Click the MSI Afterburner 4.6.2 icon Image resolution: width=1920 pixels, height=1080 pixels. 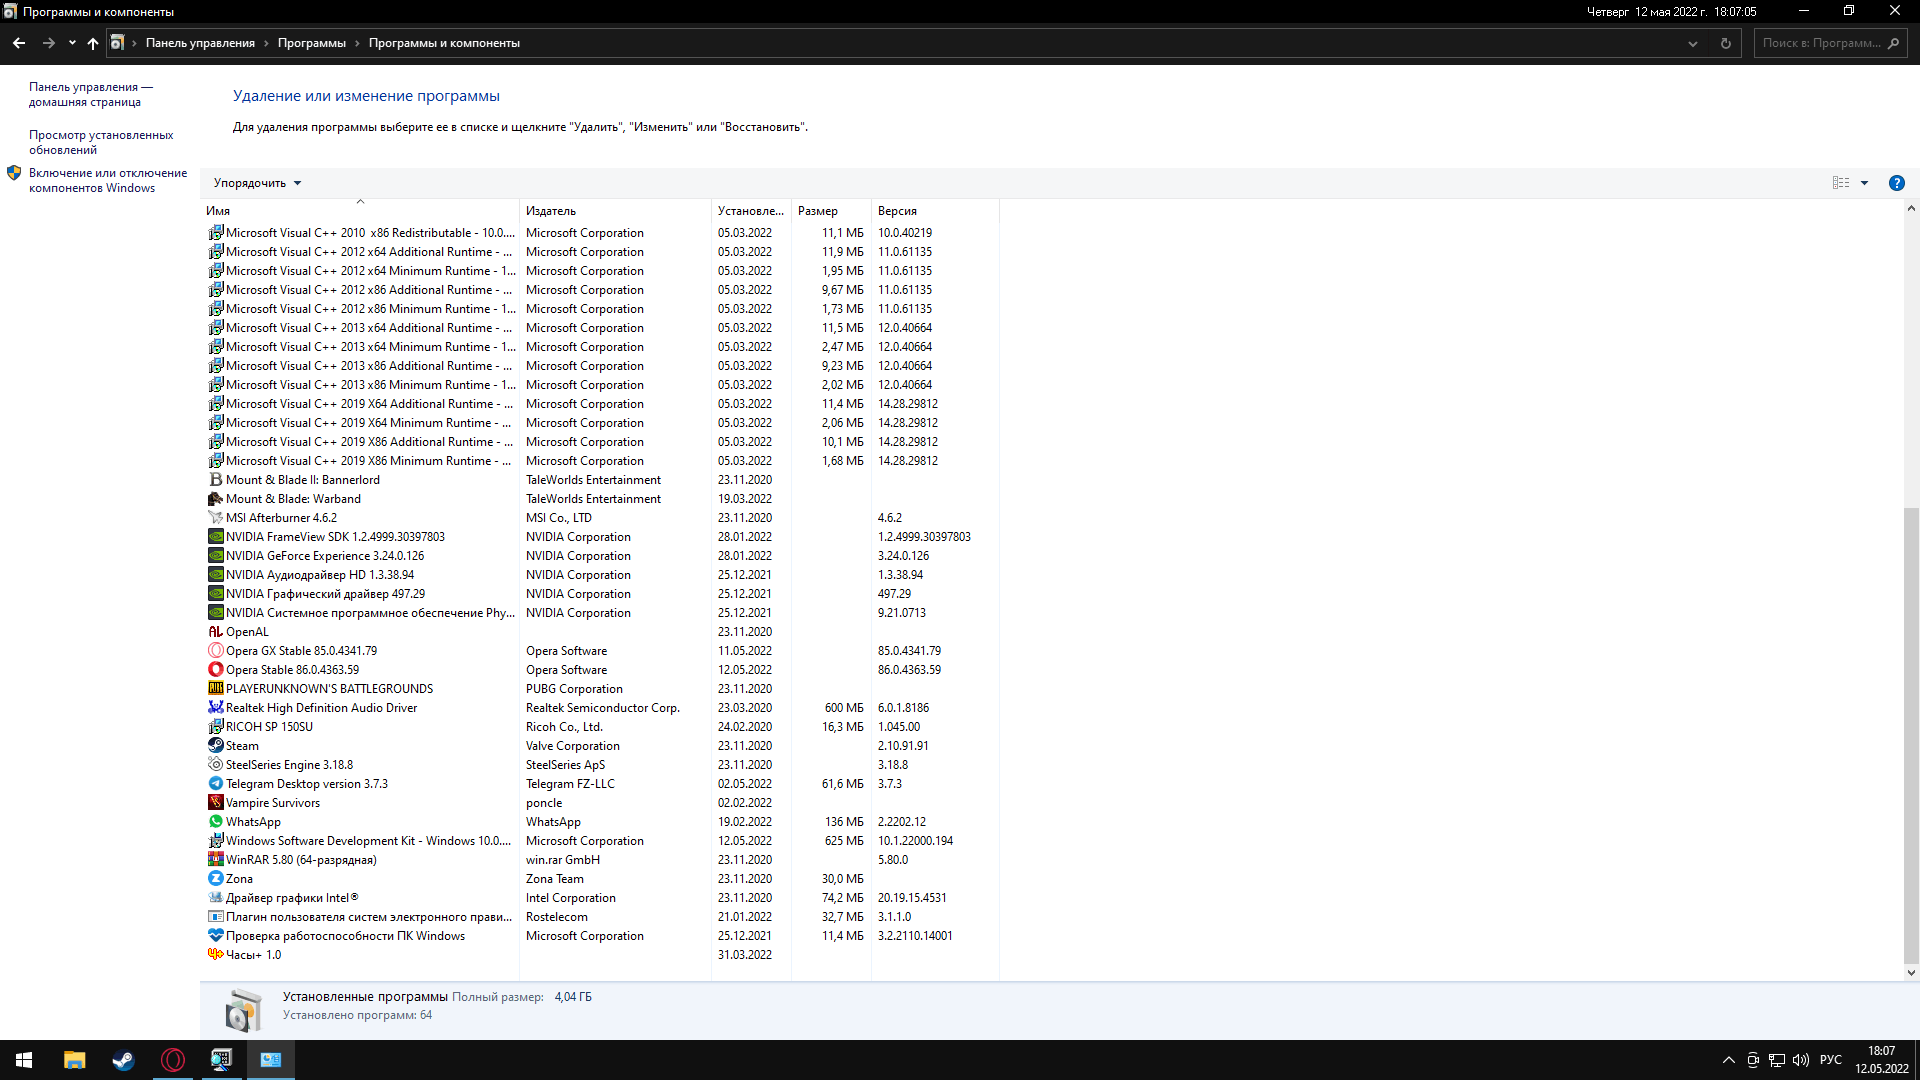215,518
